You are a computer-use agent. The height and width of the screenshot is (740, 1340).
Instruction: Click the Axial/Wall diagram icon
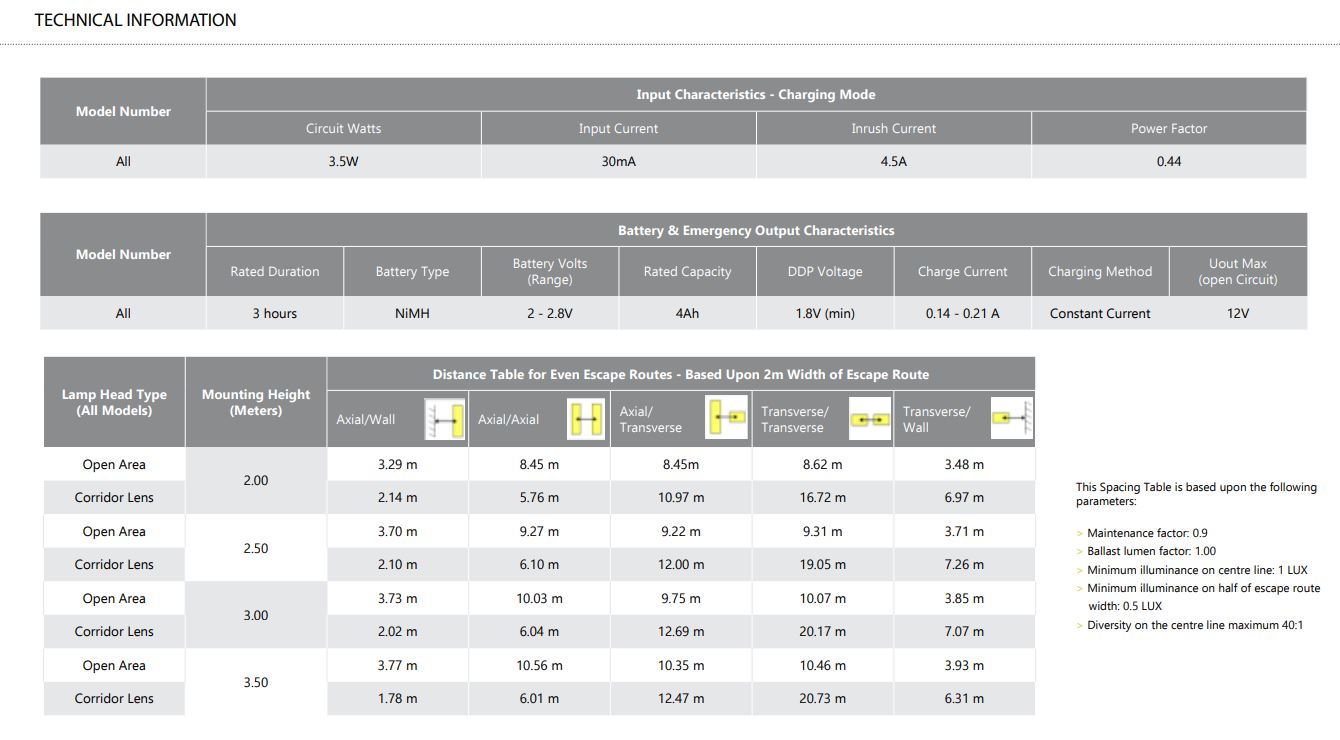click(444, 420)
